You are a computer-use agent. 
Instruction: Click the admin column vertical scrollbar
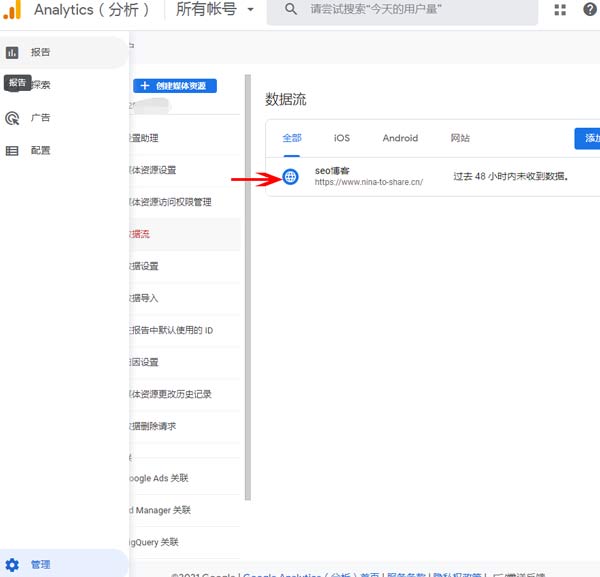[248, 287]
